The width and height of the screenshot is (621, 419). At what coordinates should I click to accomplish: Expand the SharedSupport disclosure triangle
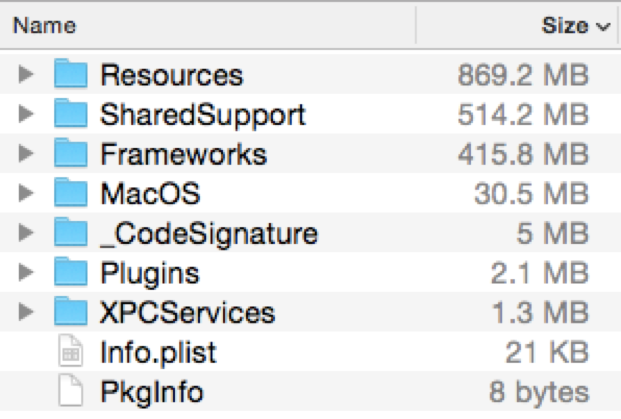(x=25, y=114)
